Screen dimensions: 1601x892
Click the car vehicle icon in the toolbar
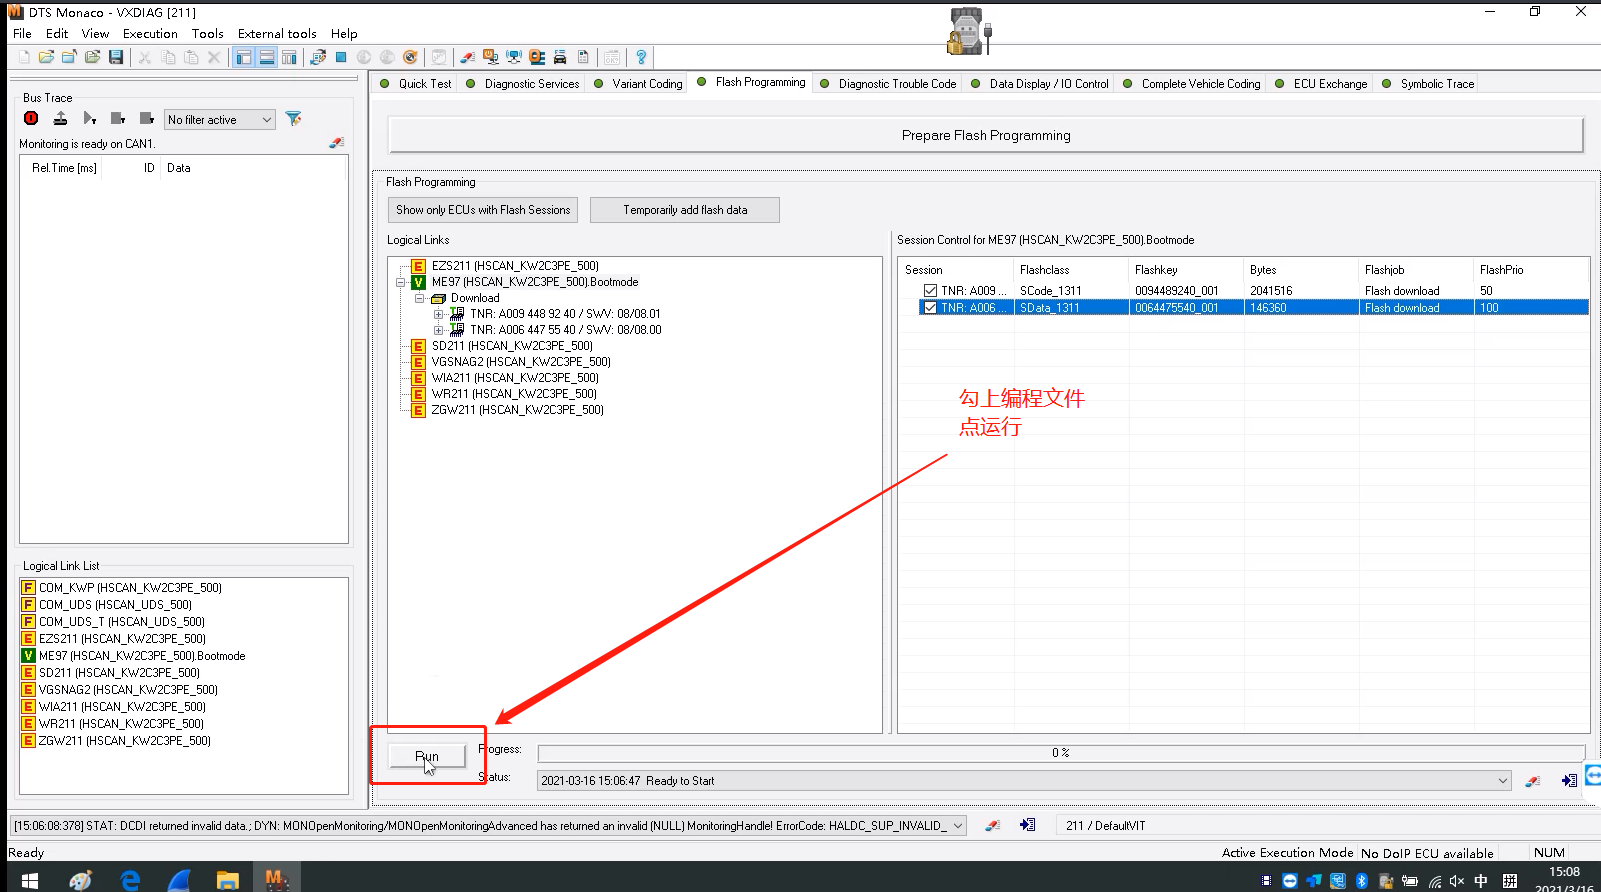[x=560, y=57]
